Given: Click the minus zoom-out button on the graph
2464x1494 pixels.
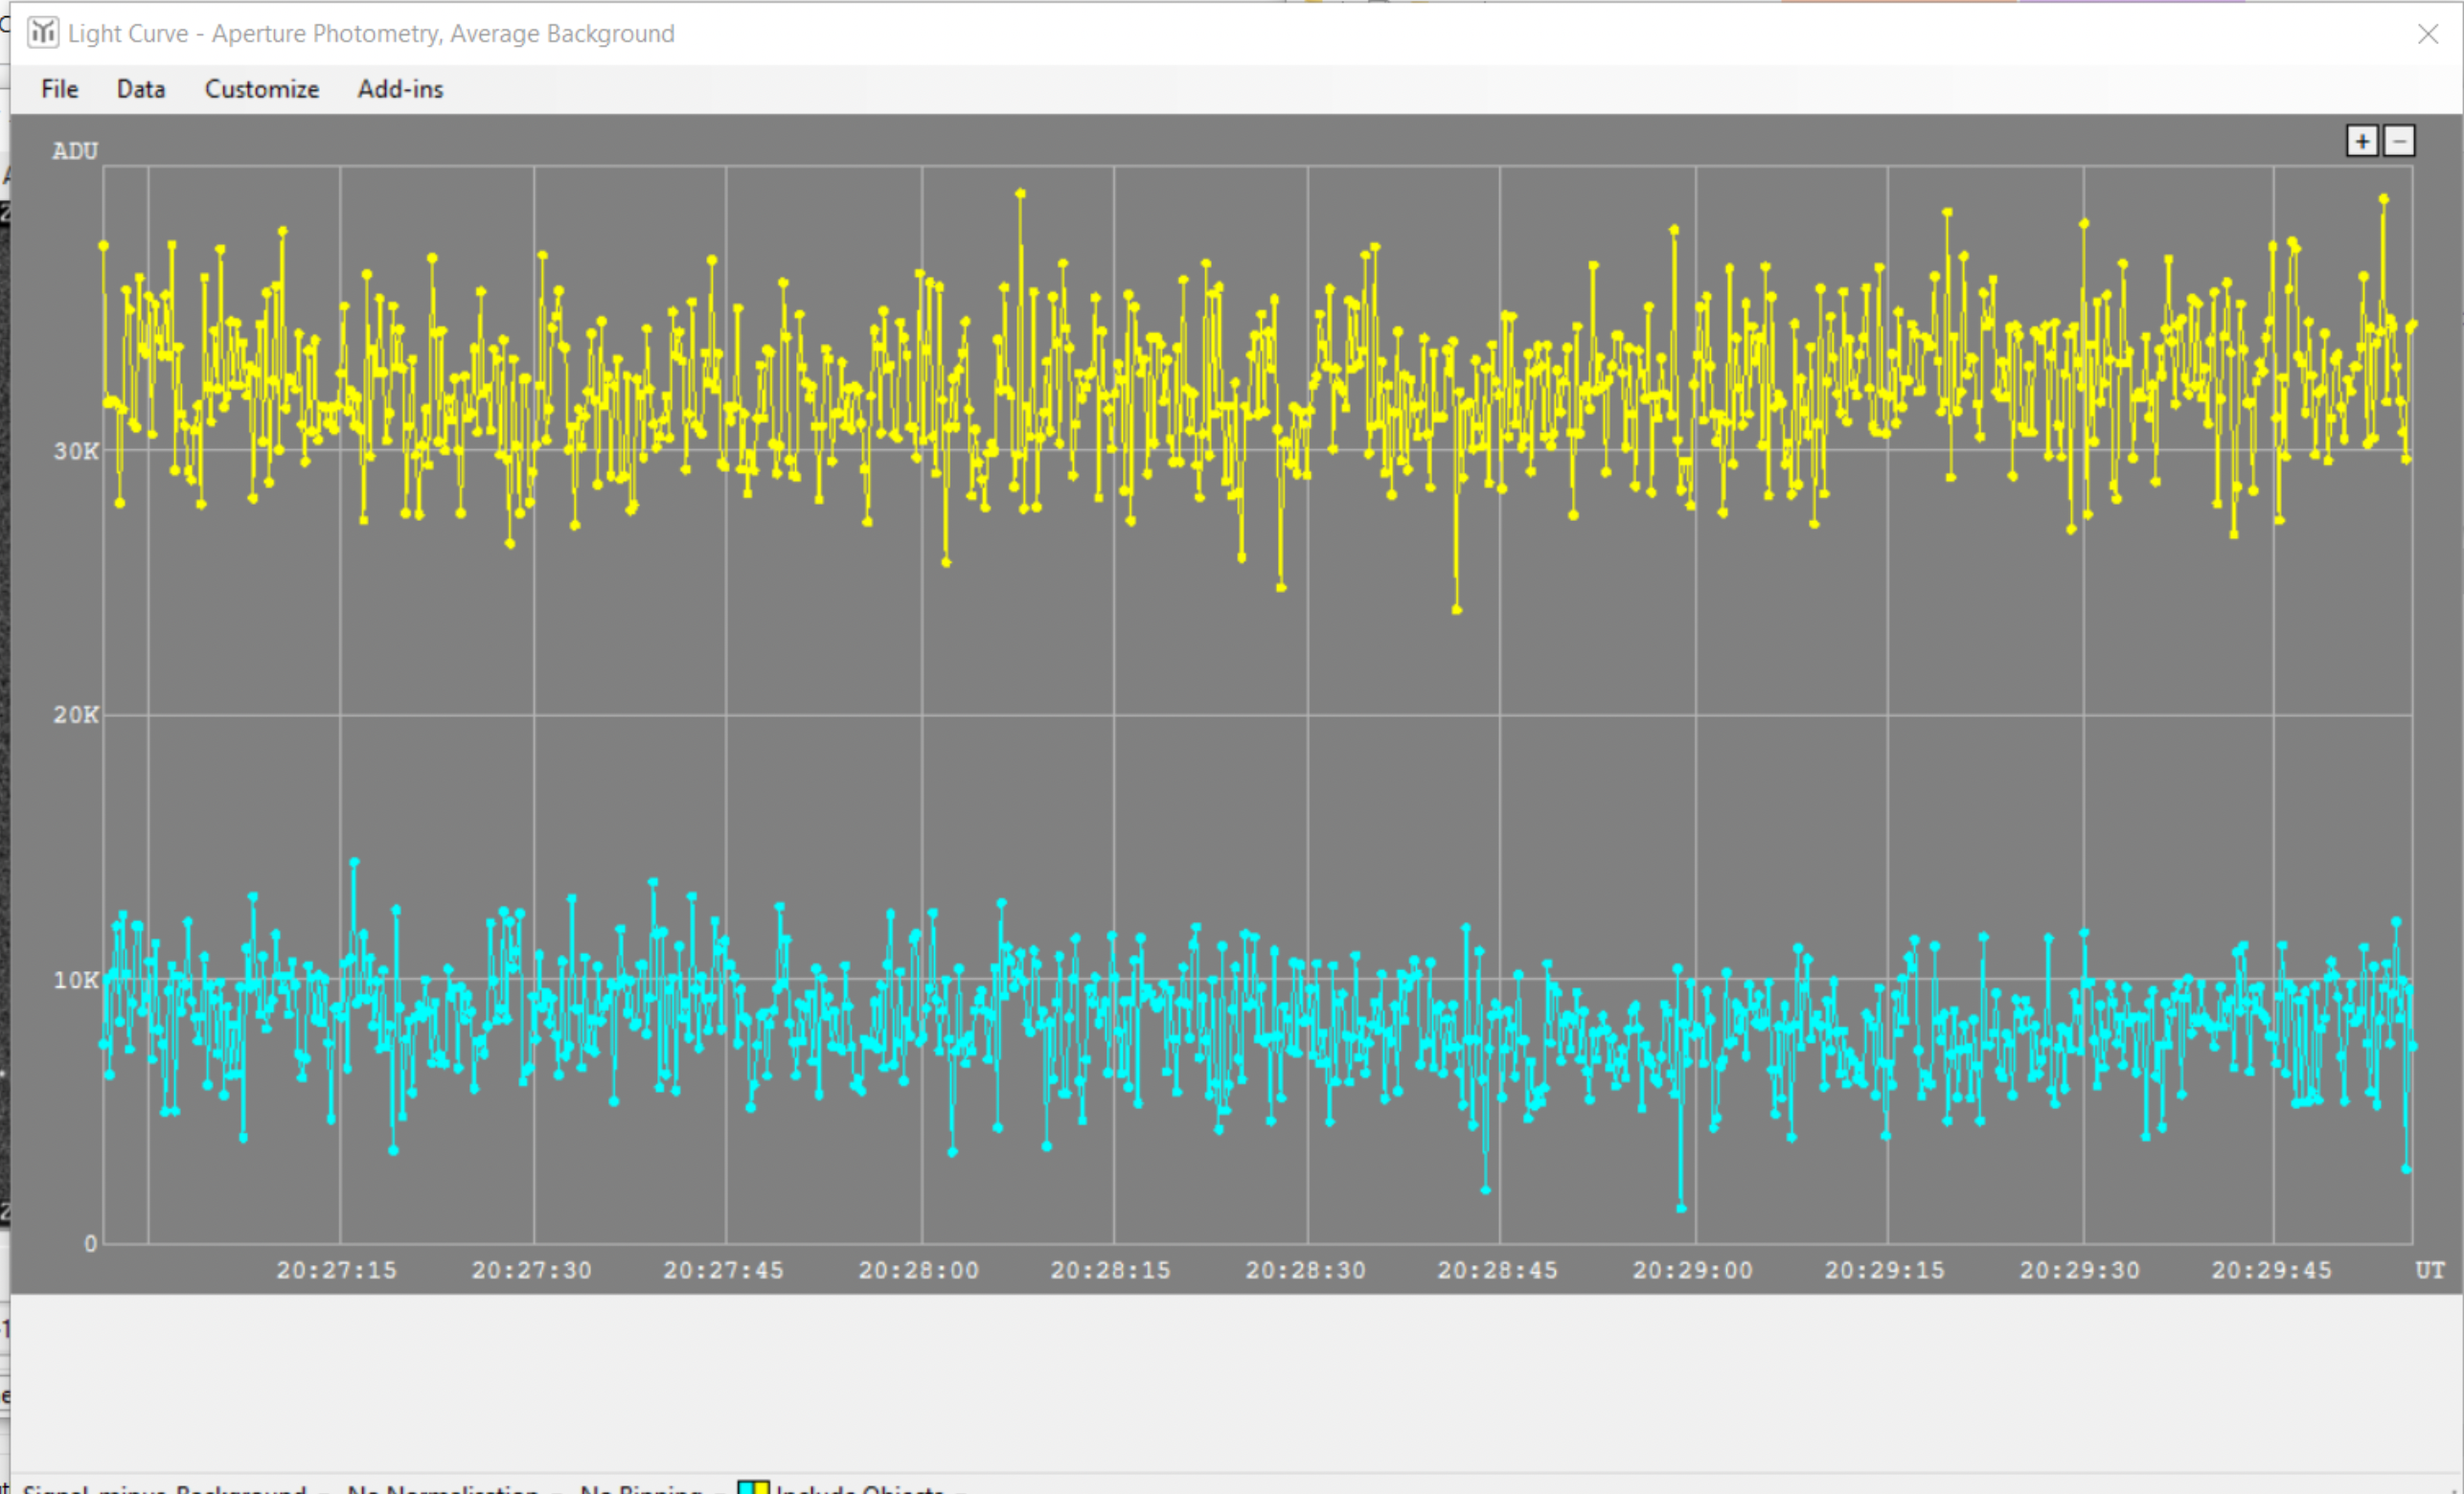Looking at the screenshot, I should pos(2399,141).
